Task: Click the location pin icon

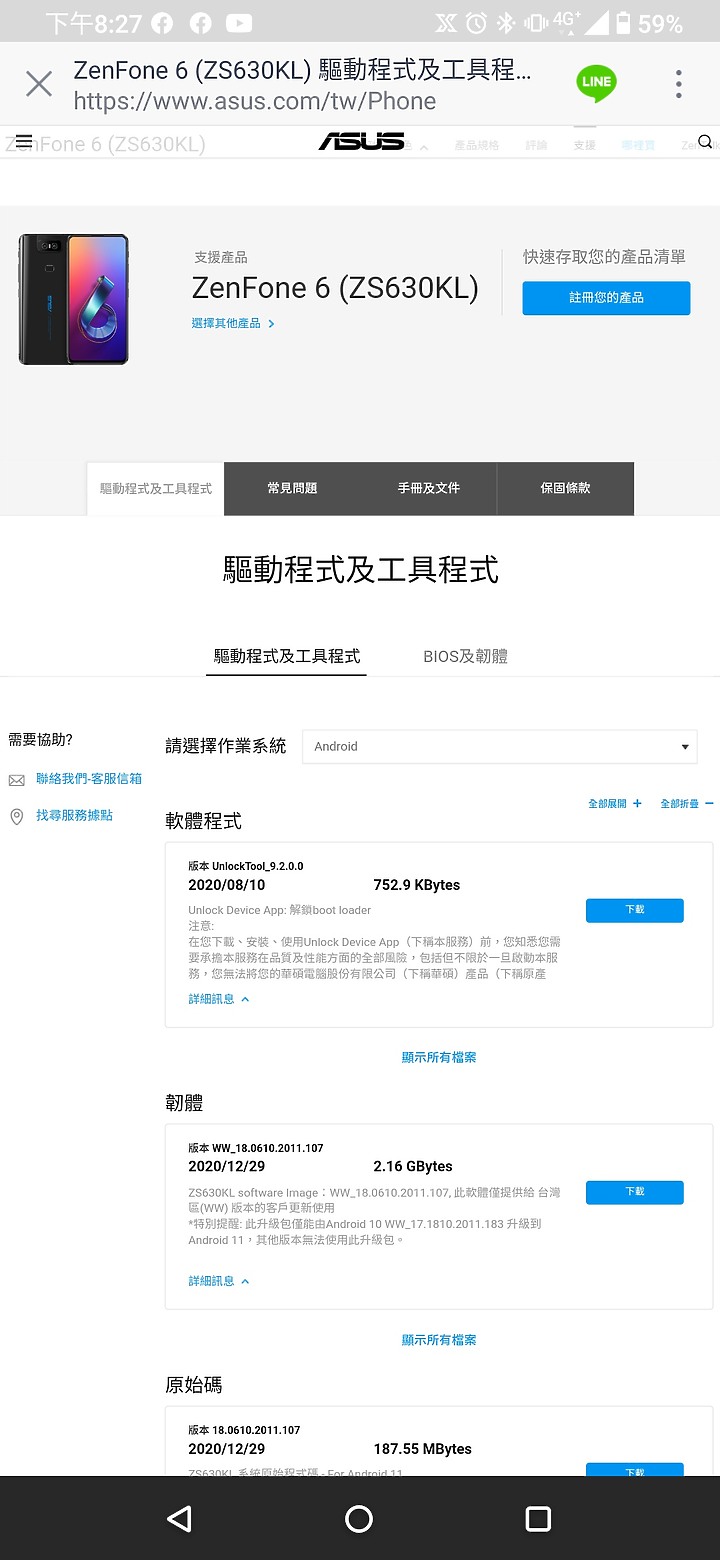Action: (x=17, y=817)
